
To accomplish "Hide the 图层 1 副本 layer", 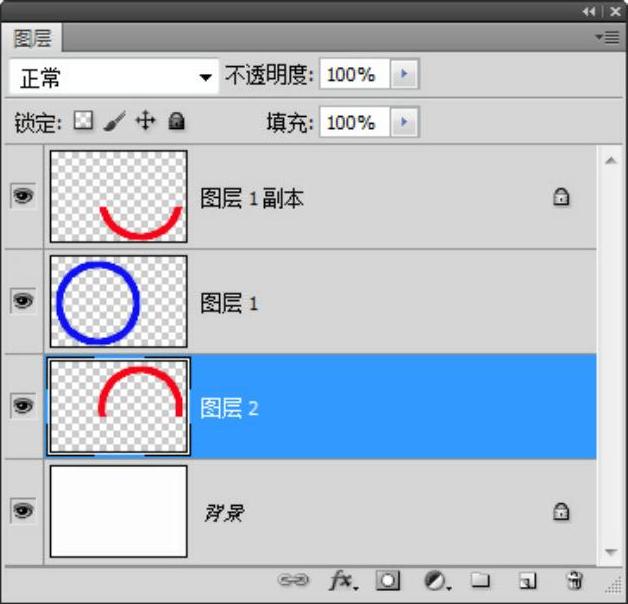I will 22,197.
